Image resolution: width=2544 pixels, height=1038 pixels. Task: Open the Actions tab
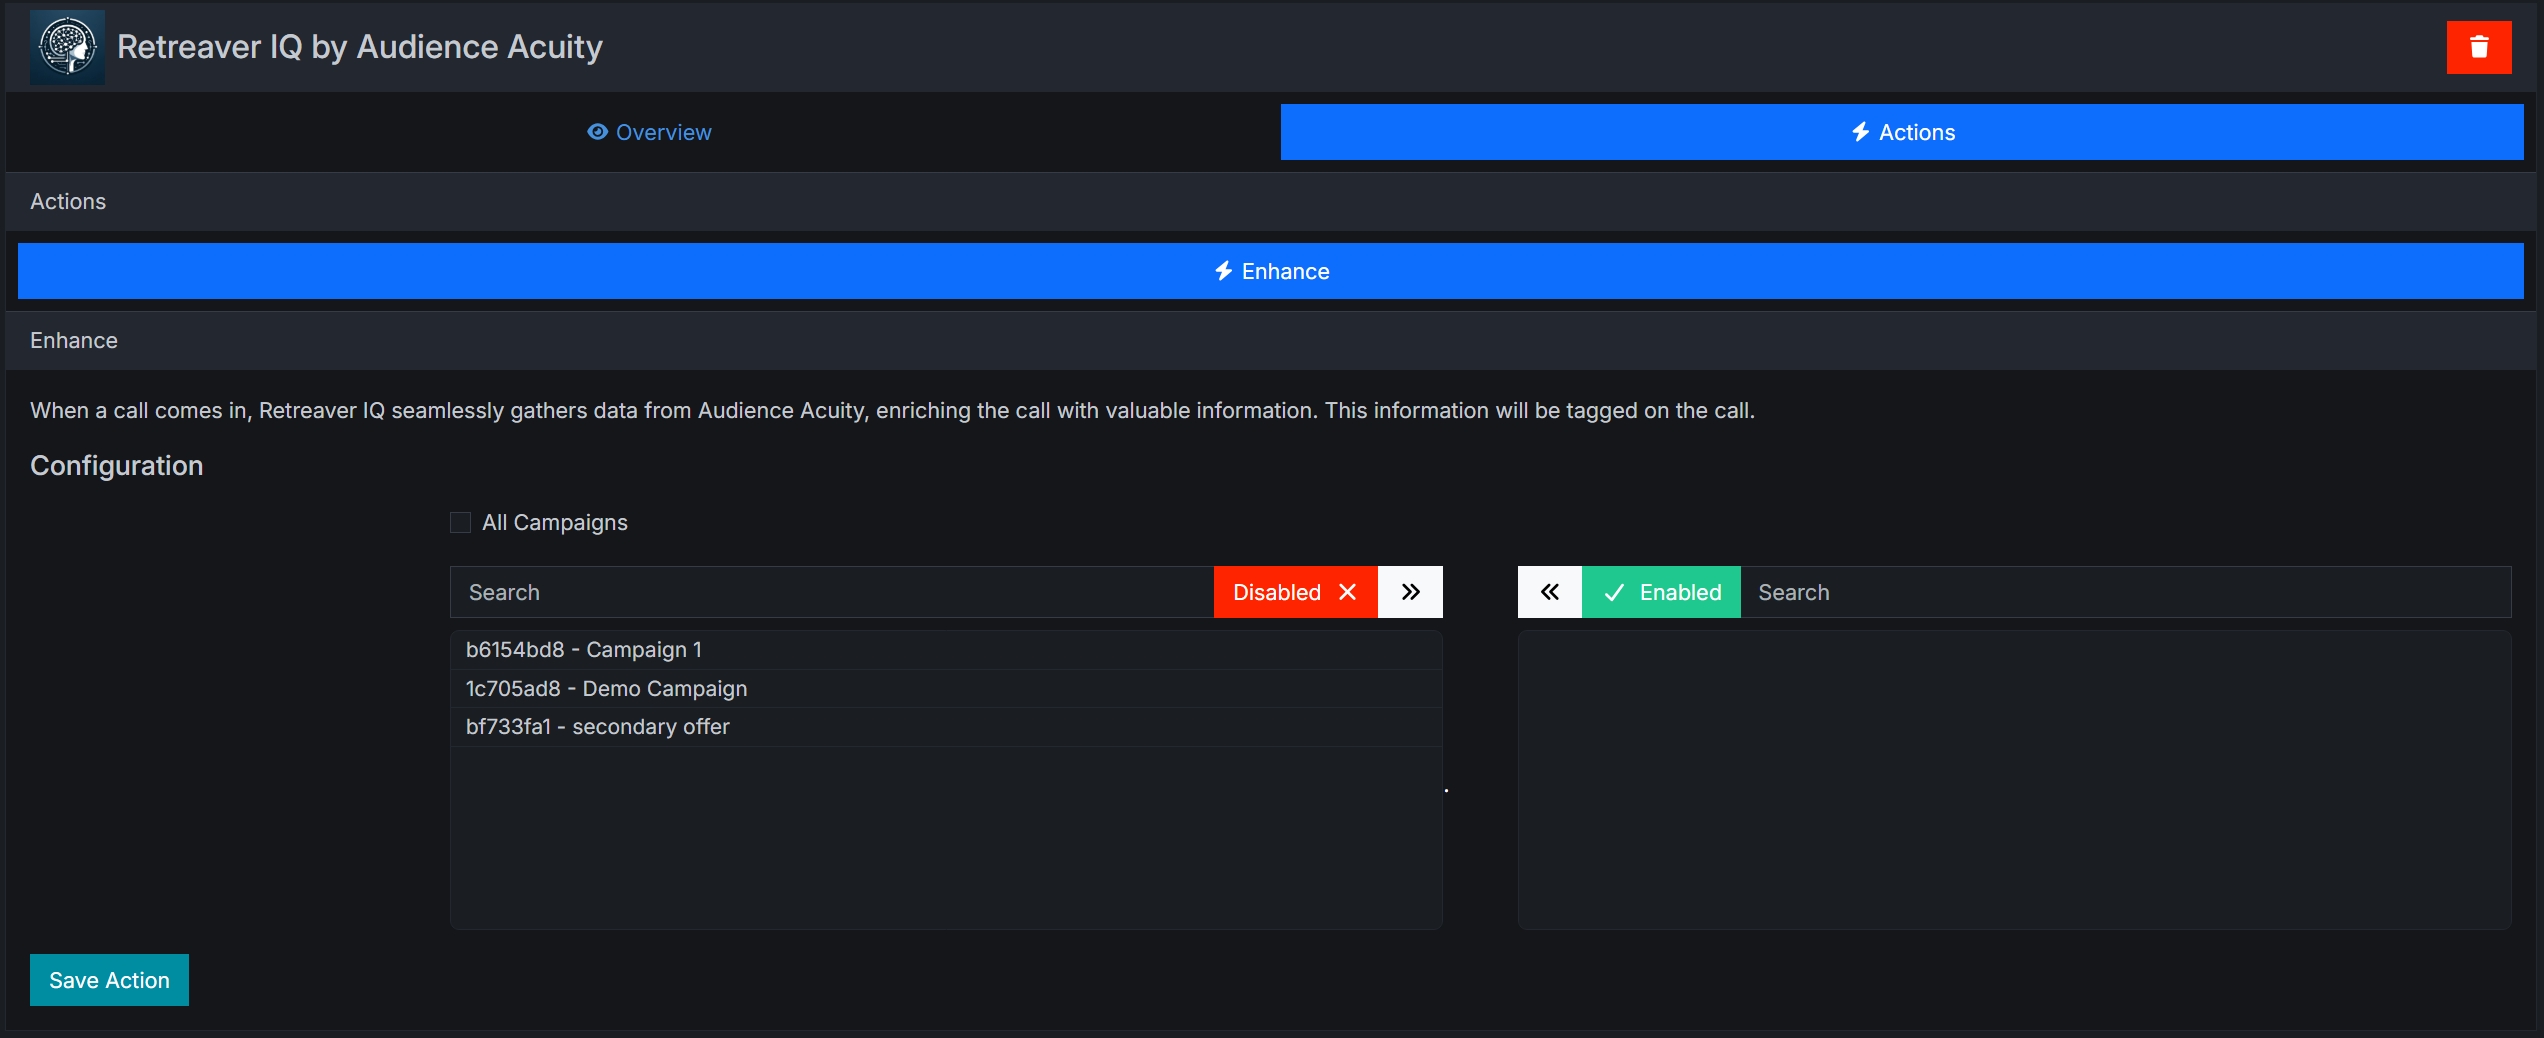1902,132
